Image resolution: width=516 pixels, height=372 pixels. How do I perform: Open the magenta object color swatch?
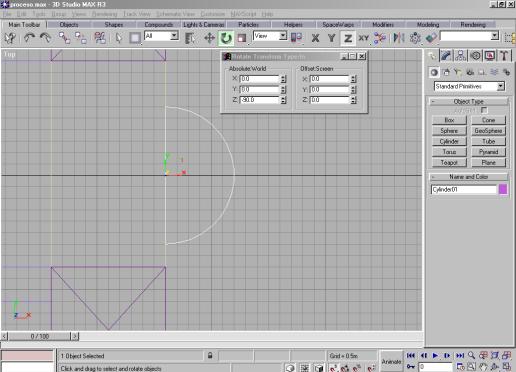coord(503,189)
